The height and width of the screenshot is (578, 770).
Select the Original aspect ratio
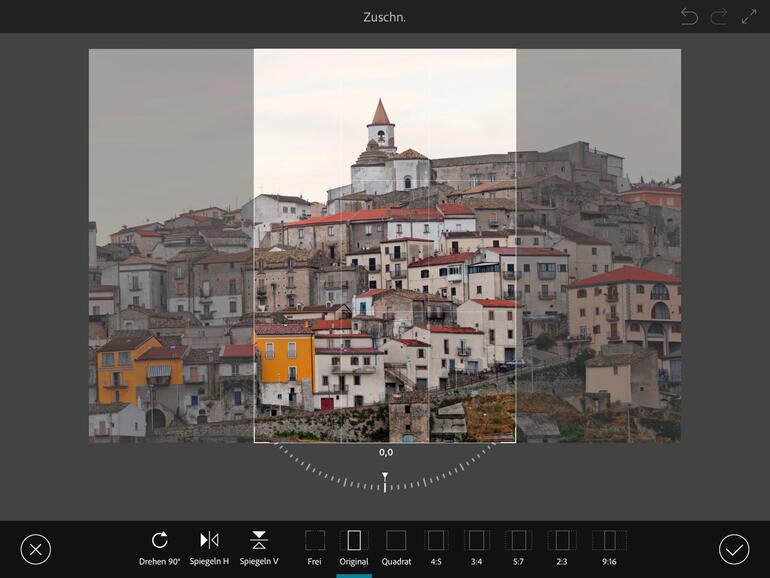(354, 541)
